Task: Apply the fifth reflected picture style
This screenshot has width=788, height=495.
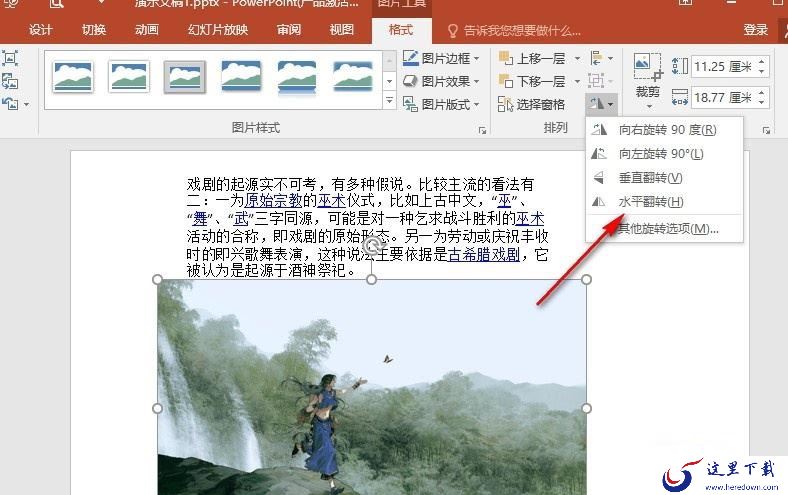Action: [297, 77]
